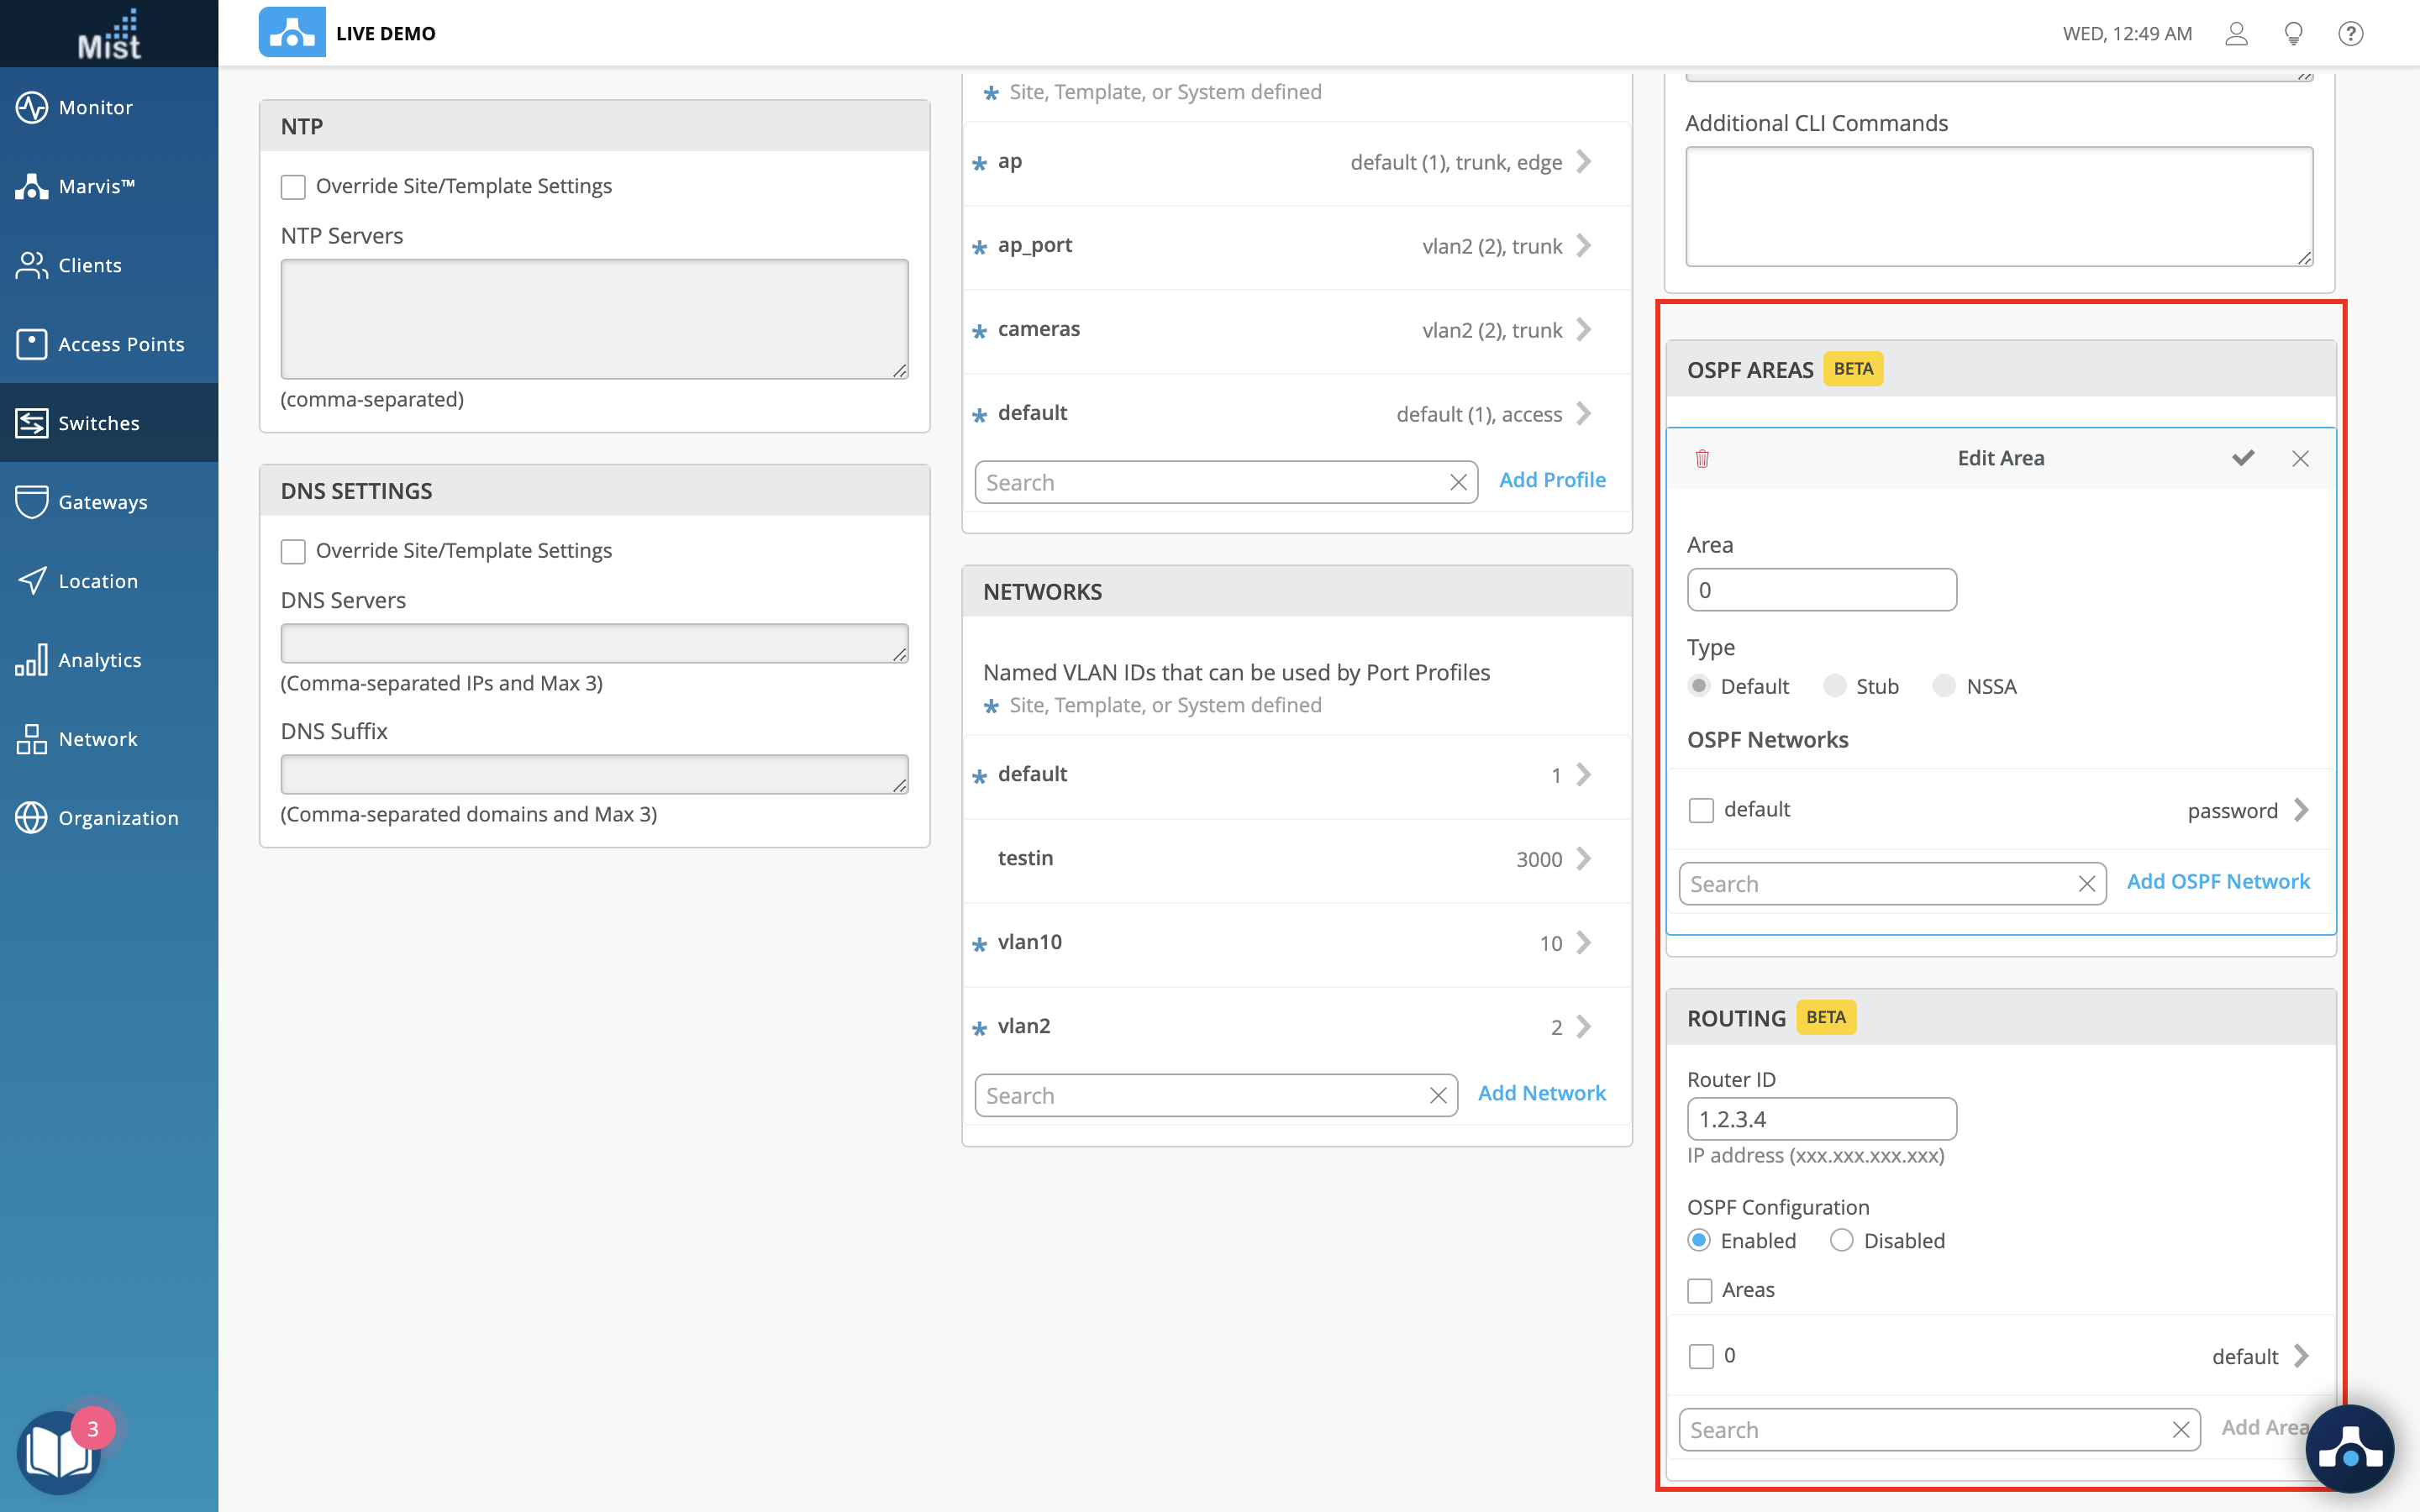Open the help question mark icon
Image resolution: width=2420 pixels, height=1512 pixels.
[x=2350, y=34]
